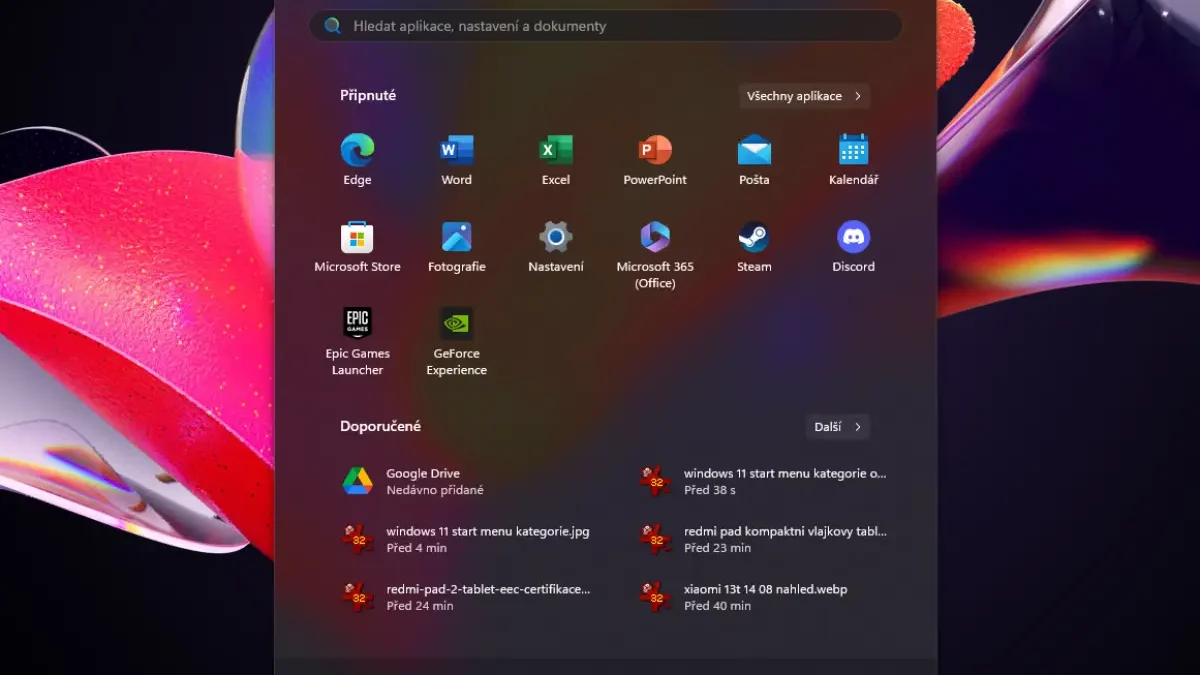This screenshot has width=1200, height=675.
Task: Open the Kalendář app icon
Action: point(853,150)
